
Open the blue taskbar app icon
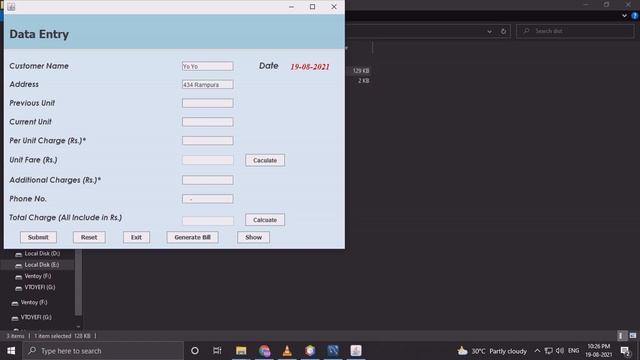point(333,351)
